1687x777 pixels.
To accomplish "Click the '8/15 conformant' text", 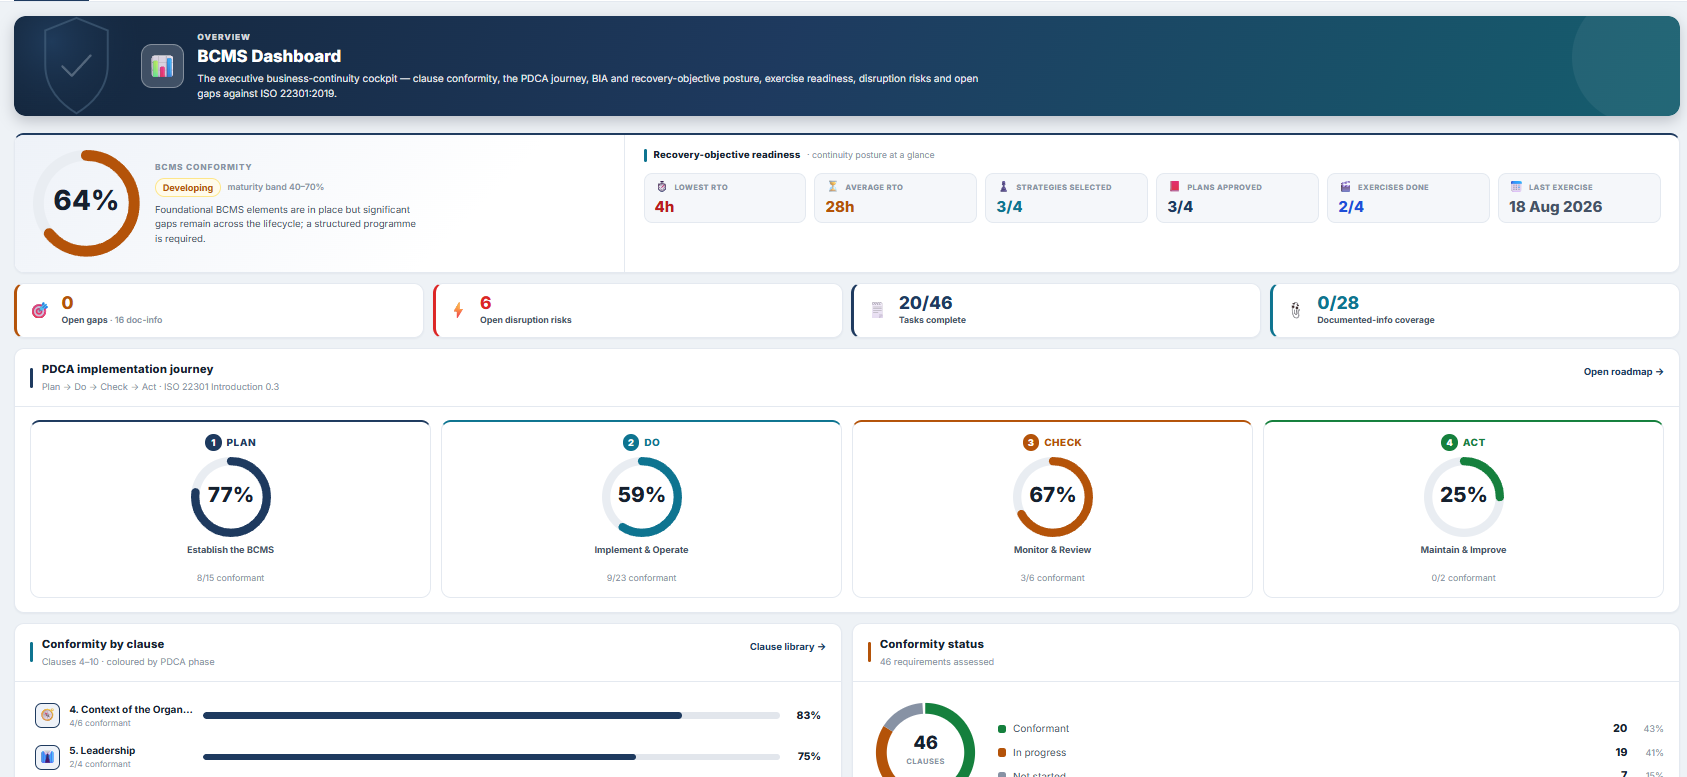I will click(x=230, y=578).
